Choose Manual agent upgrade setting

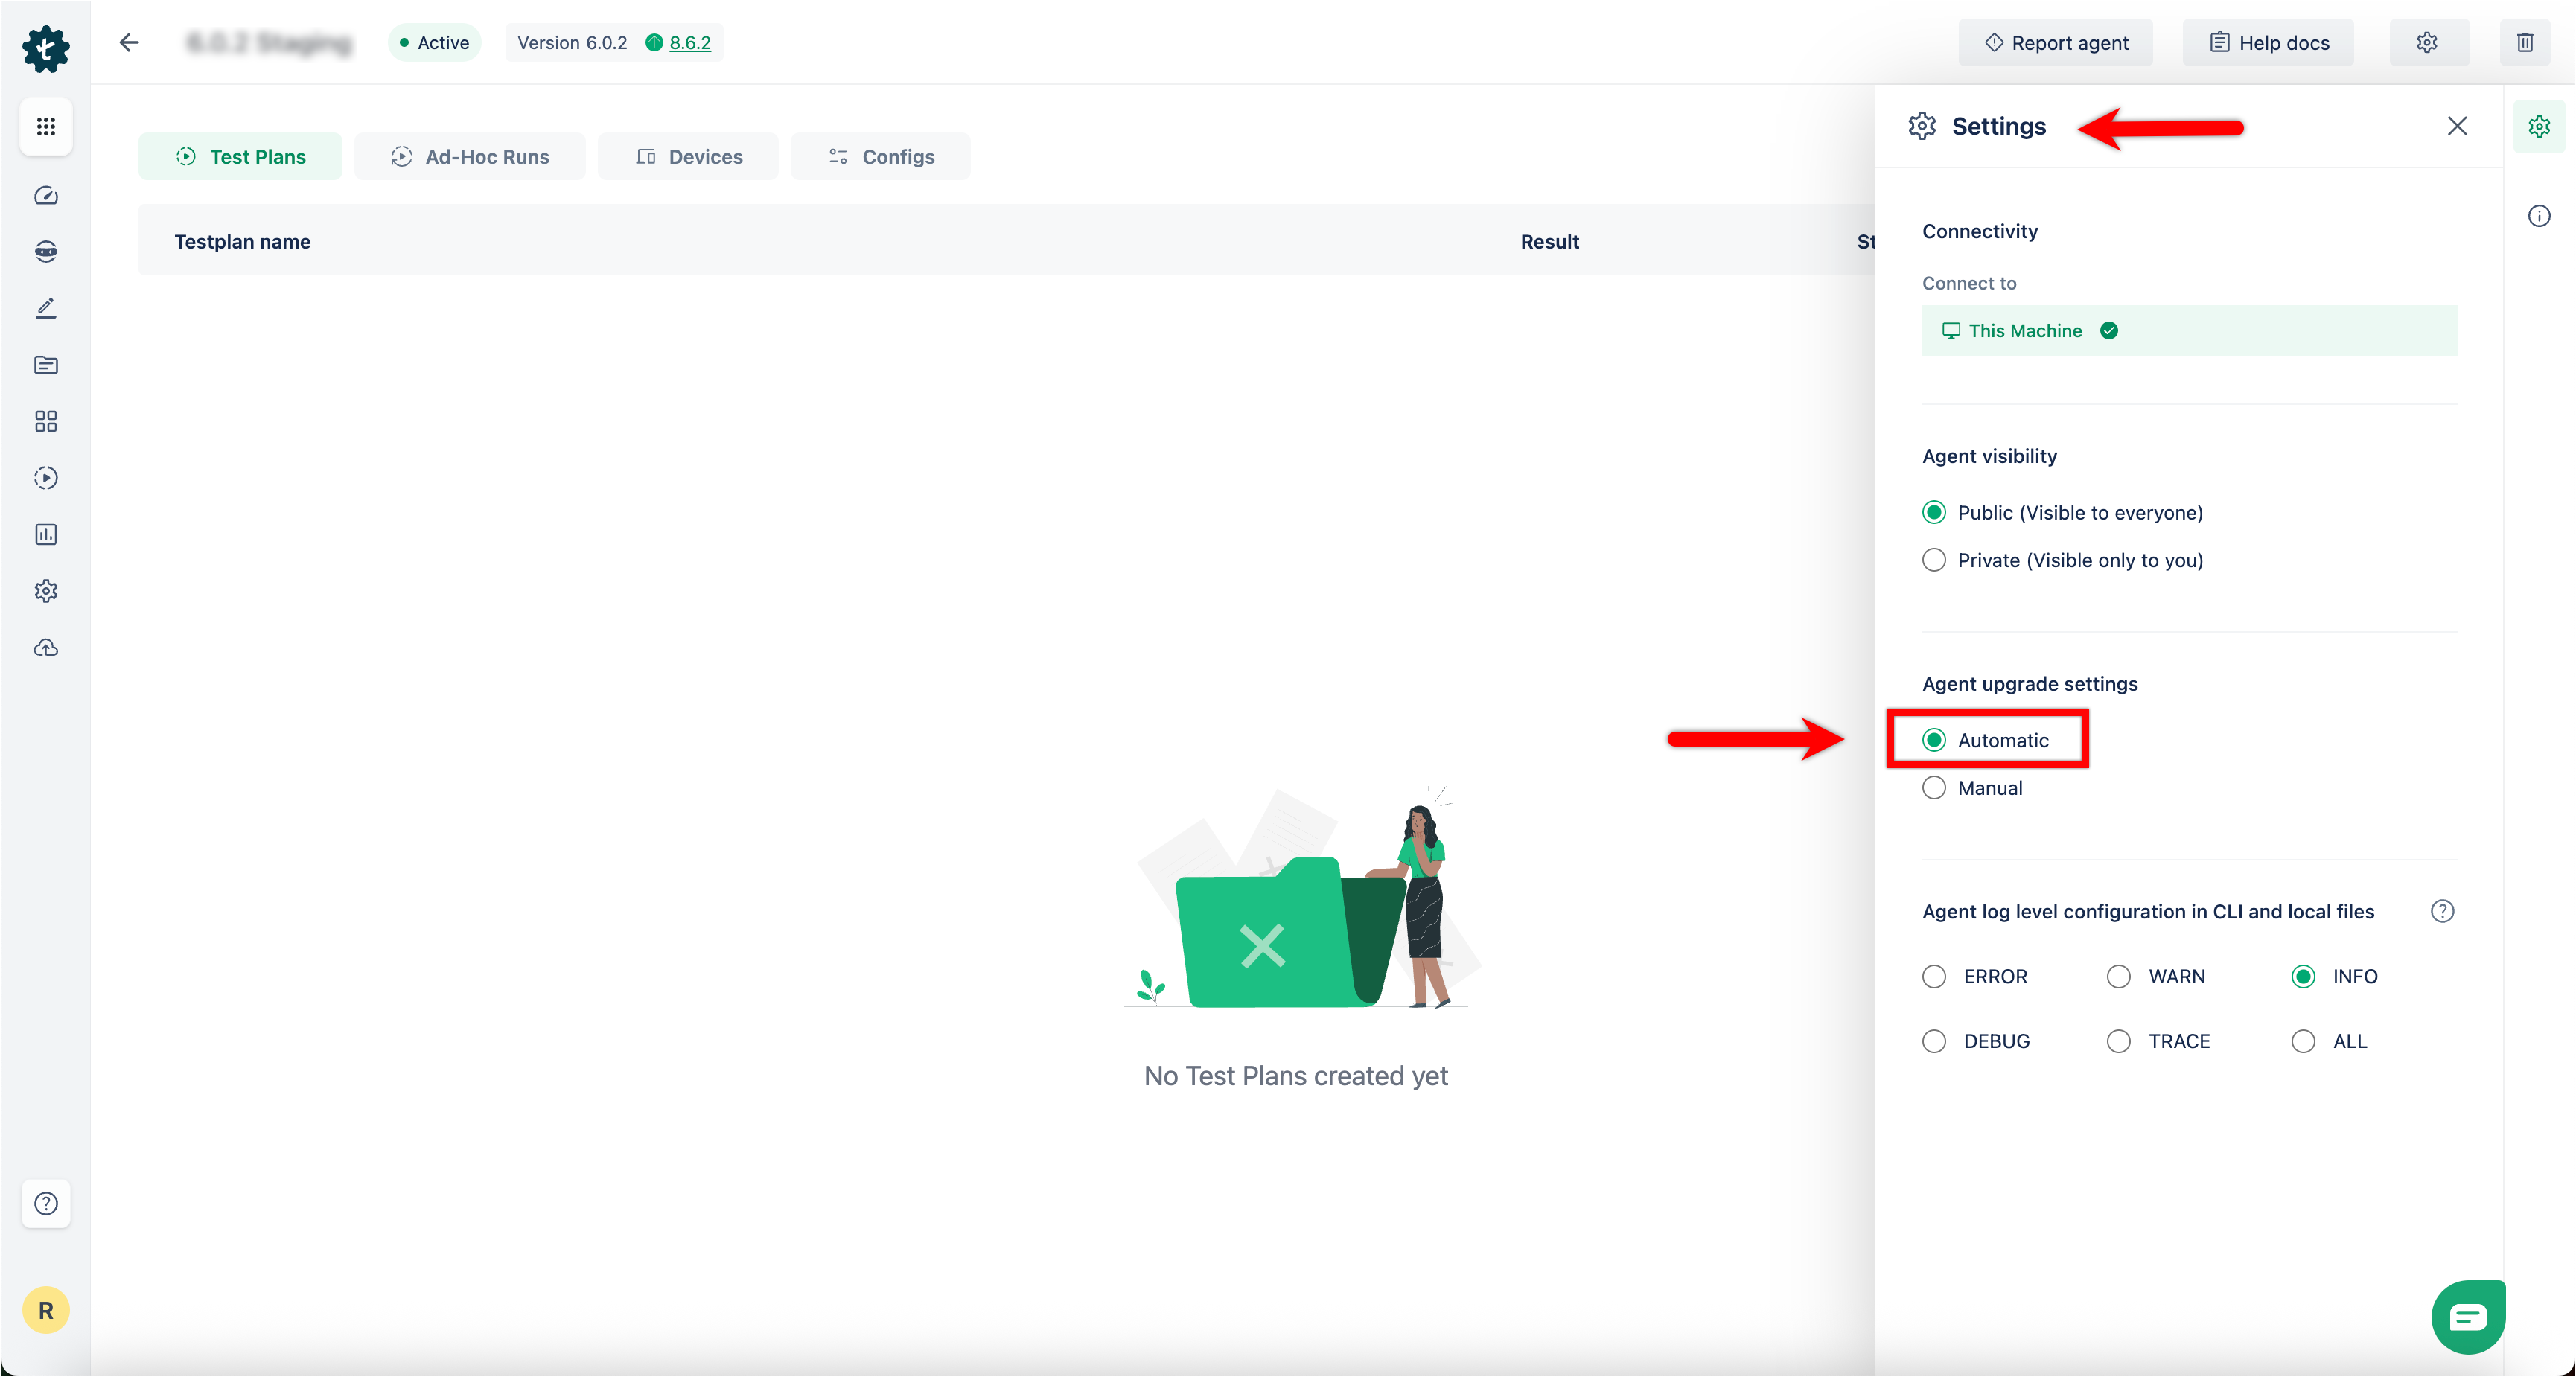coord(1934,788)
